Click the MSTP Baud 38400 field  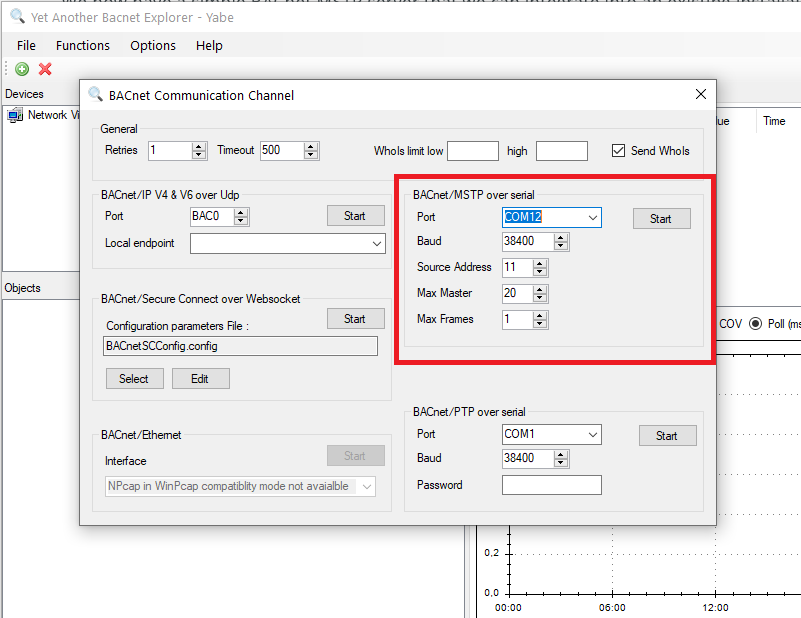coord(528,242)
